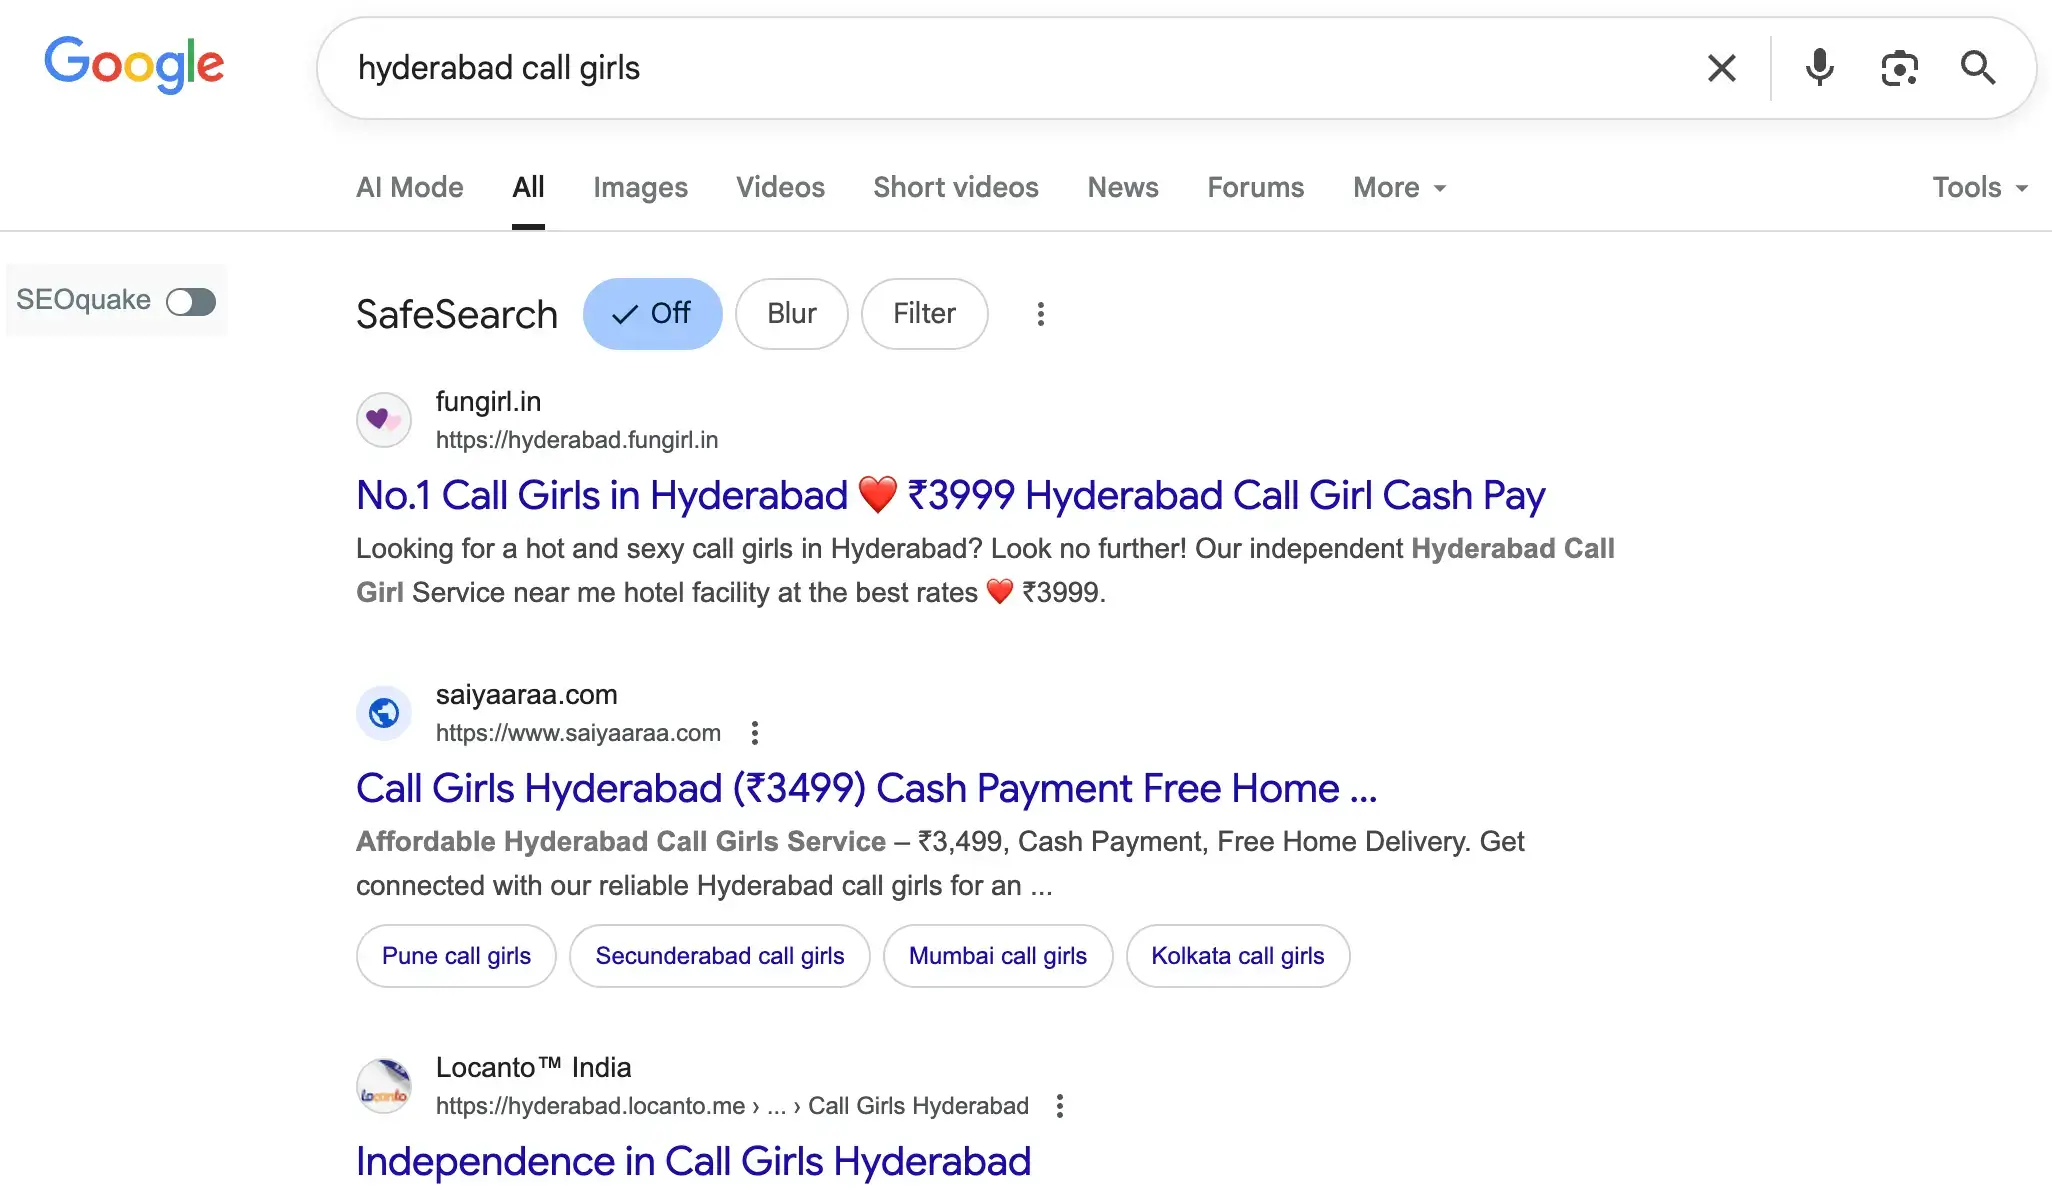Open the Independence in Call Girls Hyderabad link

click(x=693, y=1162)
